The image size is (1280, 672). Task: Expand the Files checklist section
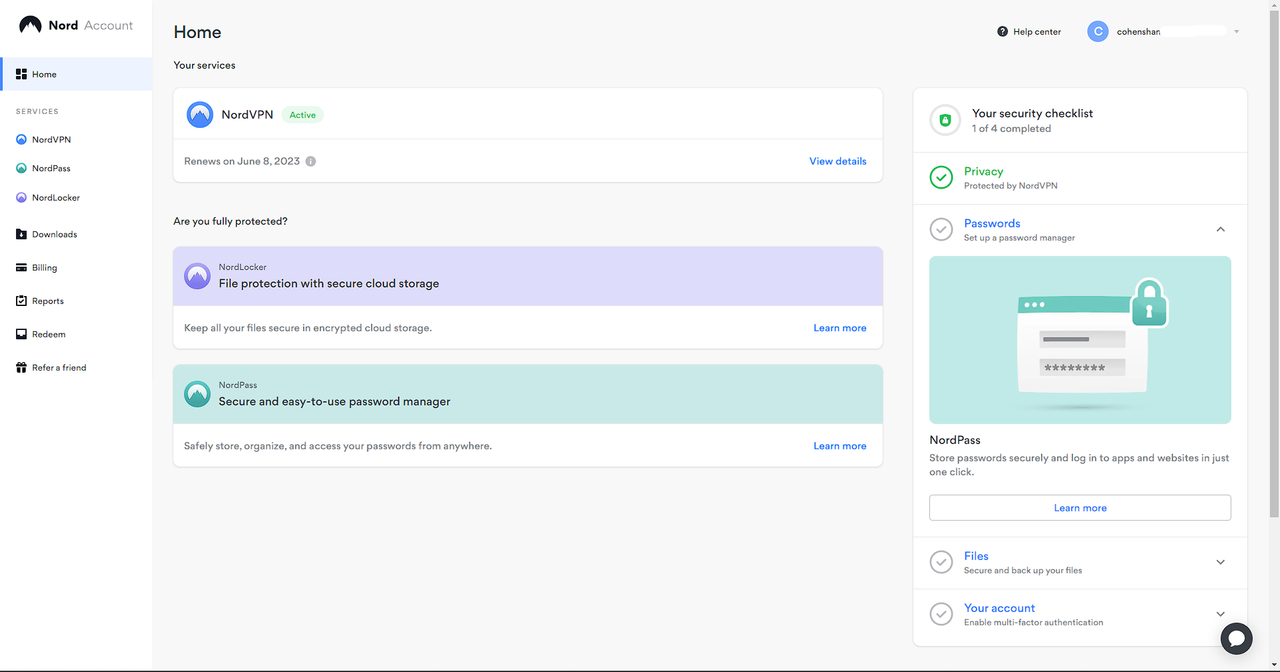1220,562
